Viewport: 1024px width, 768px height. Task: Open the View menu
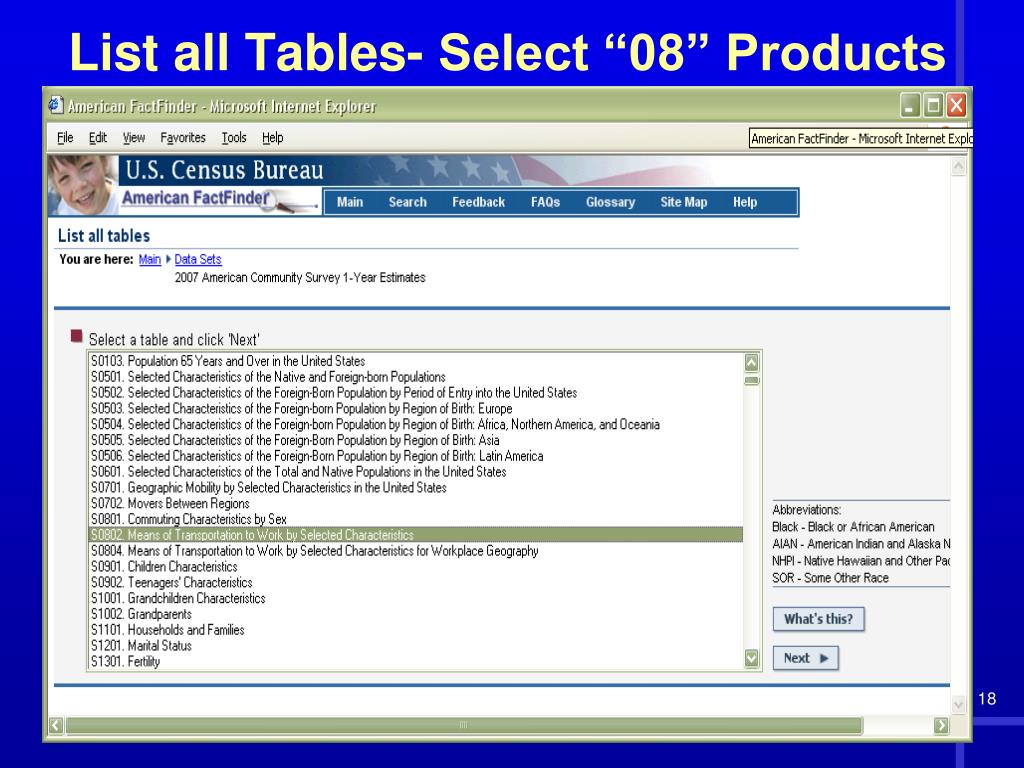coord(134,138)
